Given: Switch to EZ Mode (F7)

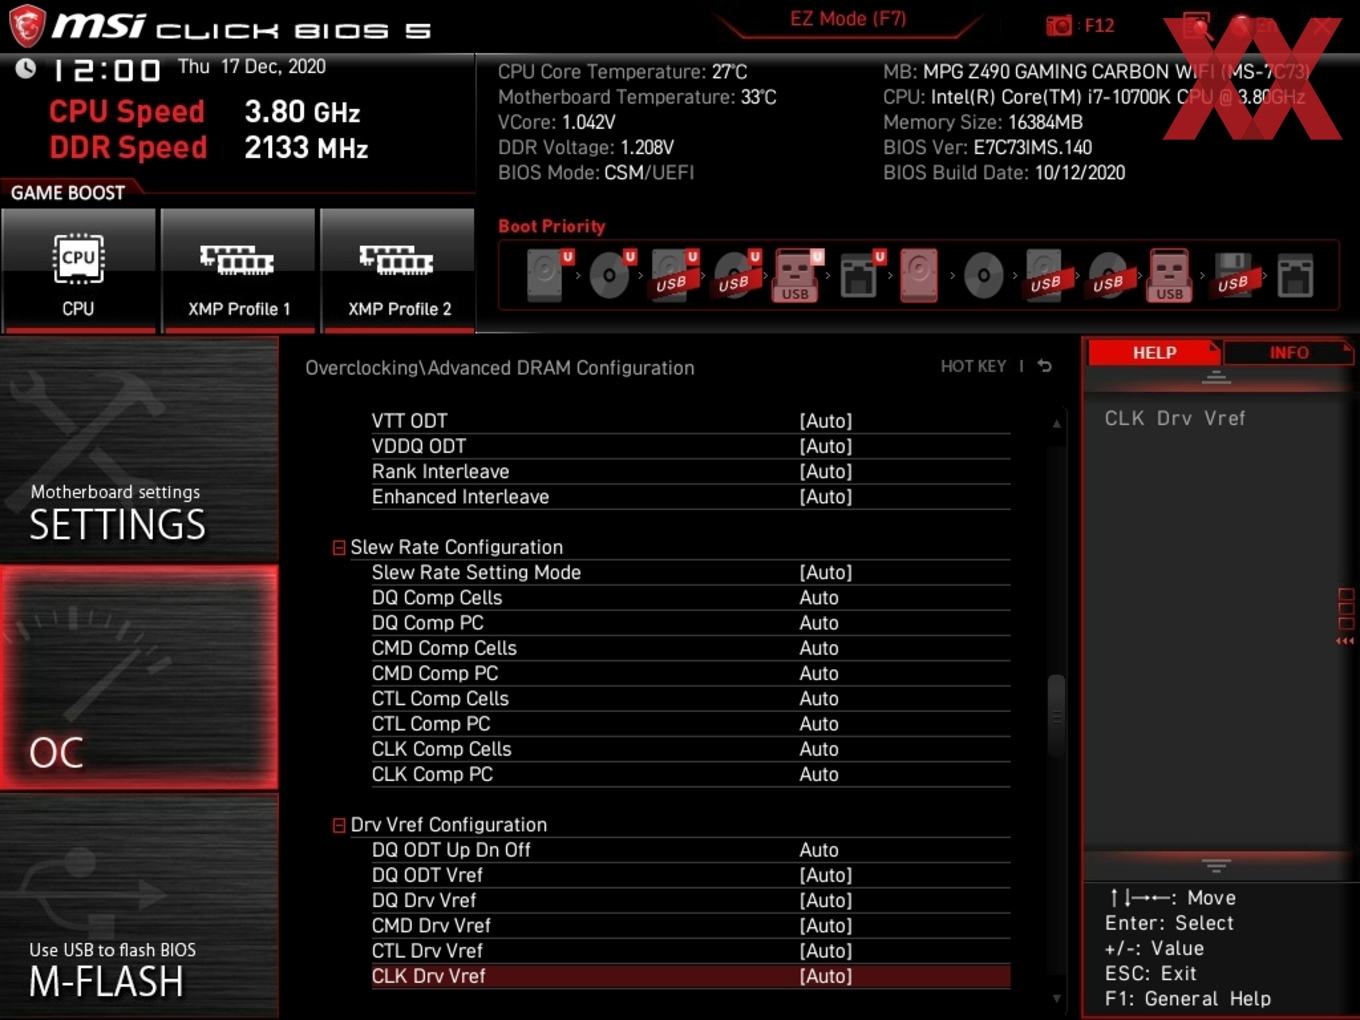Looking at the screenshot, I should coord(848,19).
